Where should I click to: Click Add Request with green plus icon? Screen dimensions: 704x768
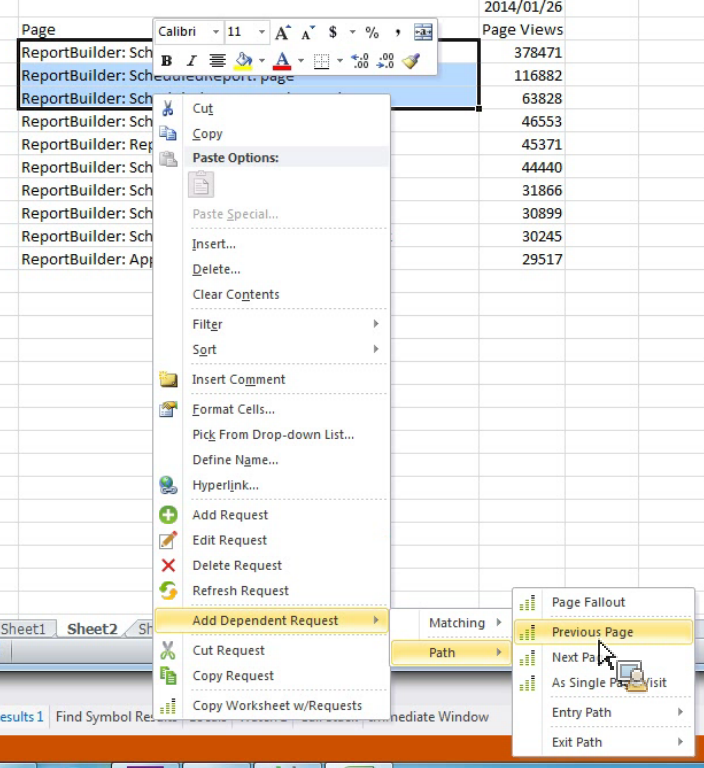pos(272,515)
